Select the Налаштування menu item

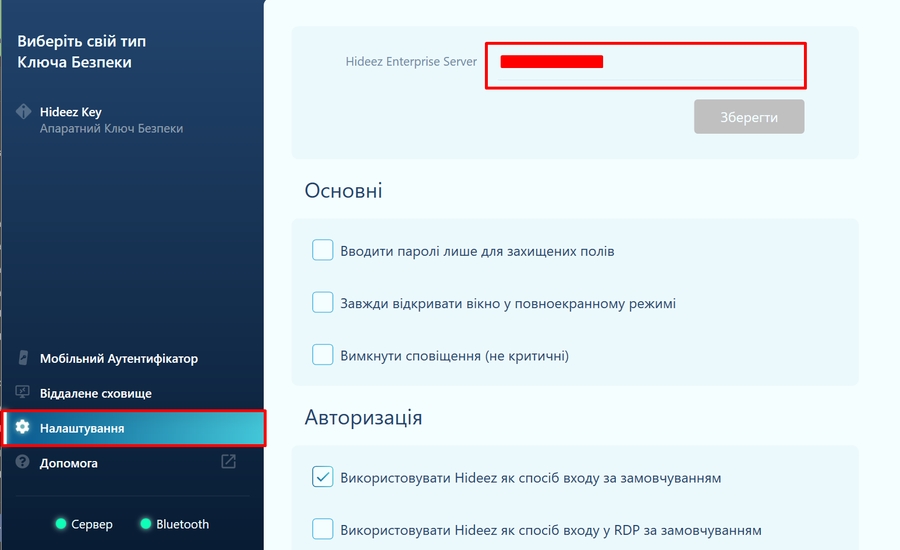82,428
